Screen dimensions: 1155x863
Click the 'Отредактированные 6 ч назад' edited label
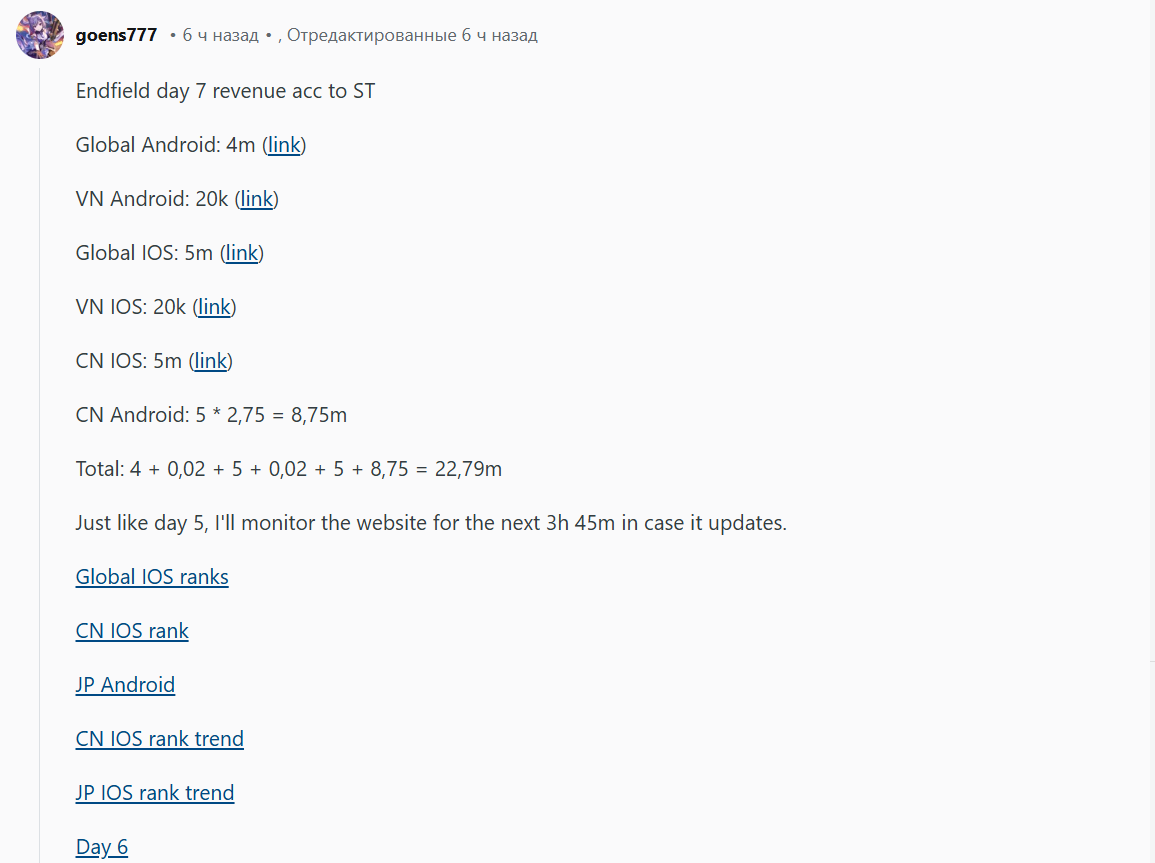tap(412, 35)
